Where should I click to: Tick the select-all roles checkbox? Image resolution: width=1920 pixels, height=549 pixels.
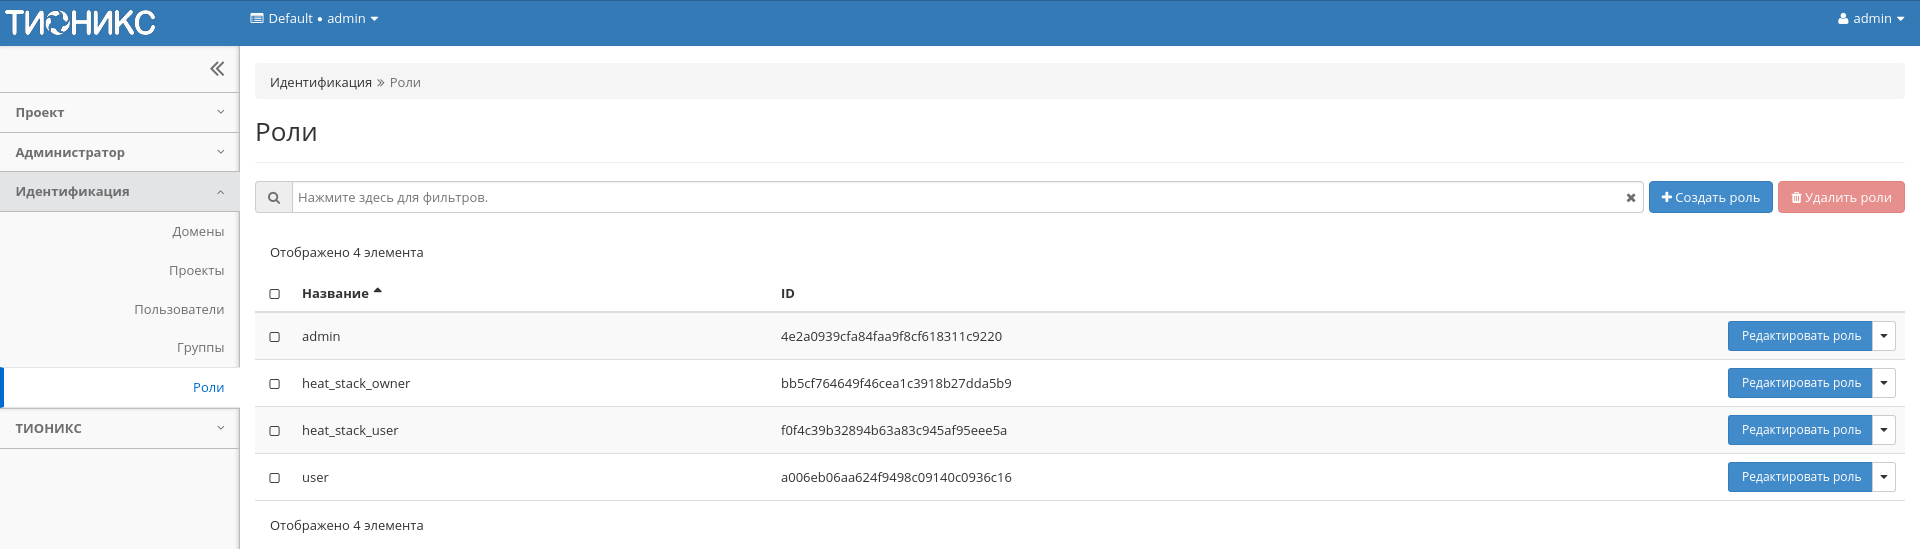pyautogui.click(x=275, y=294)
